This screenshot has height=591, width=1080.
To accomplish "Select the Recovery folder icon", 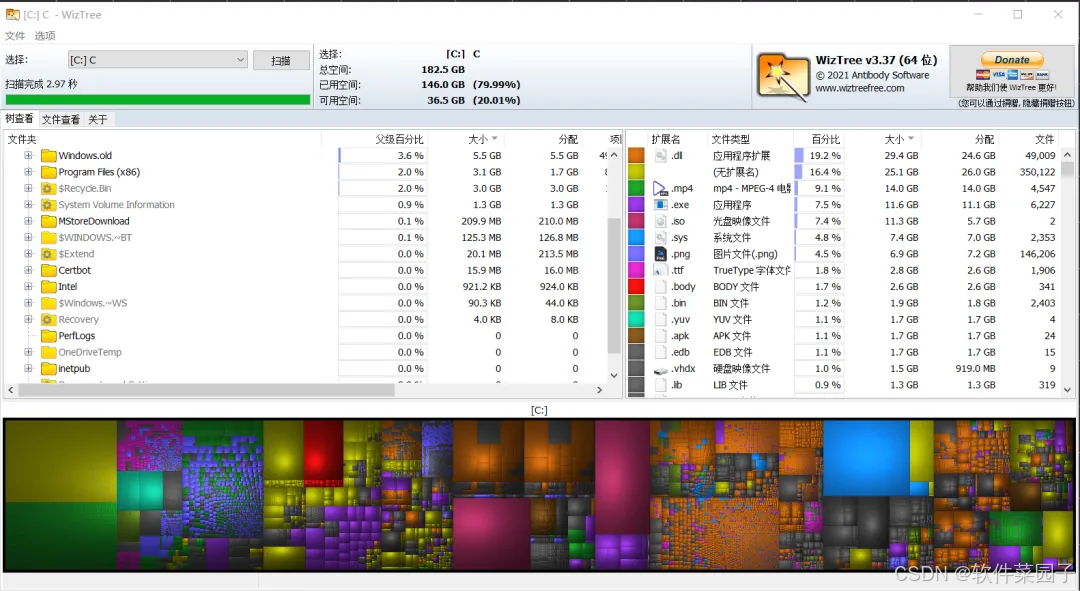I will pos(48,320).
